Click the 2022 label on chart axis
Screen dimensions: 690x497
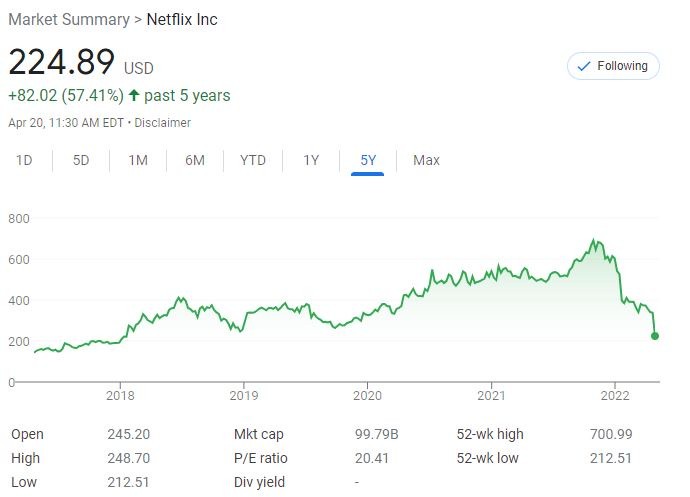[x=614, y=394]
